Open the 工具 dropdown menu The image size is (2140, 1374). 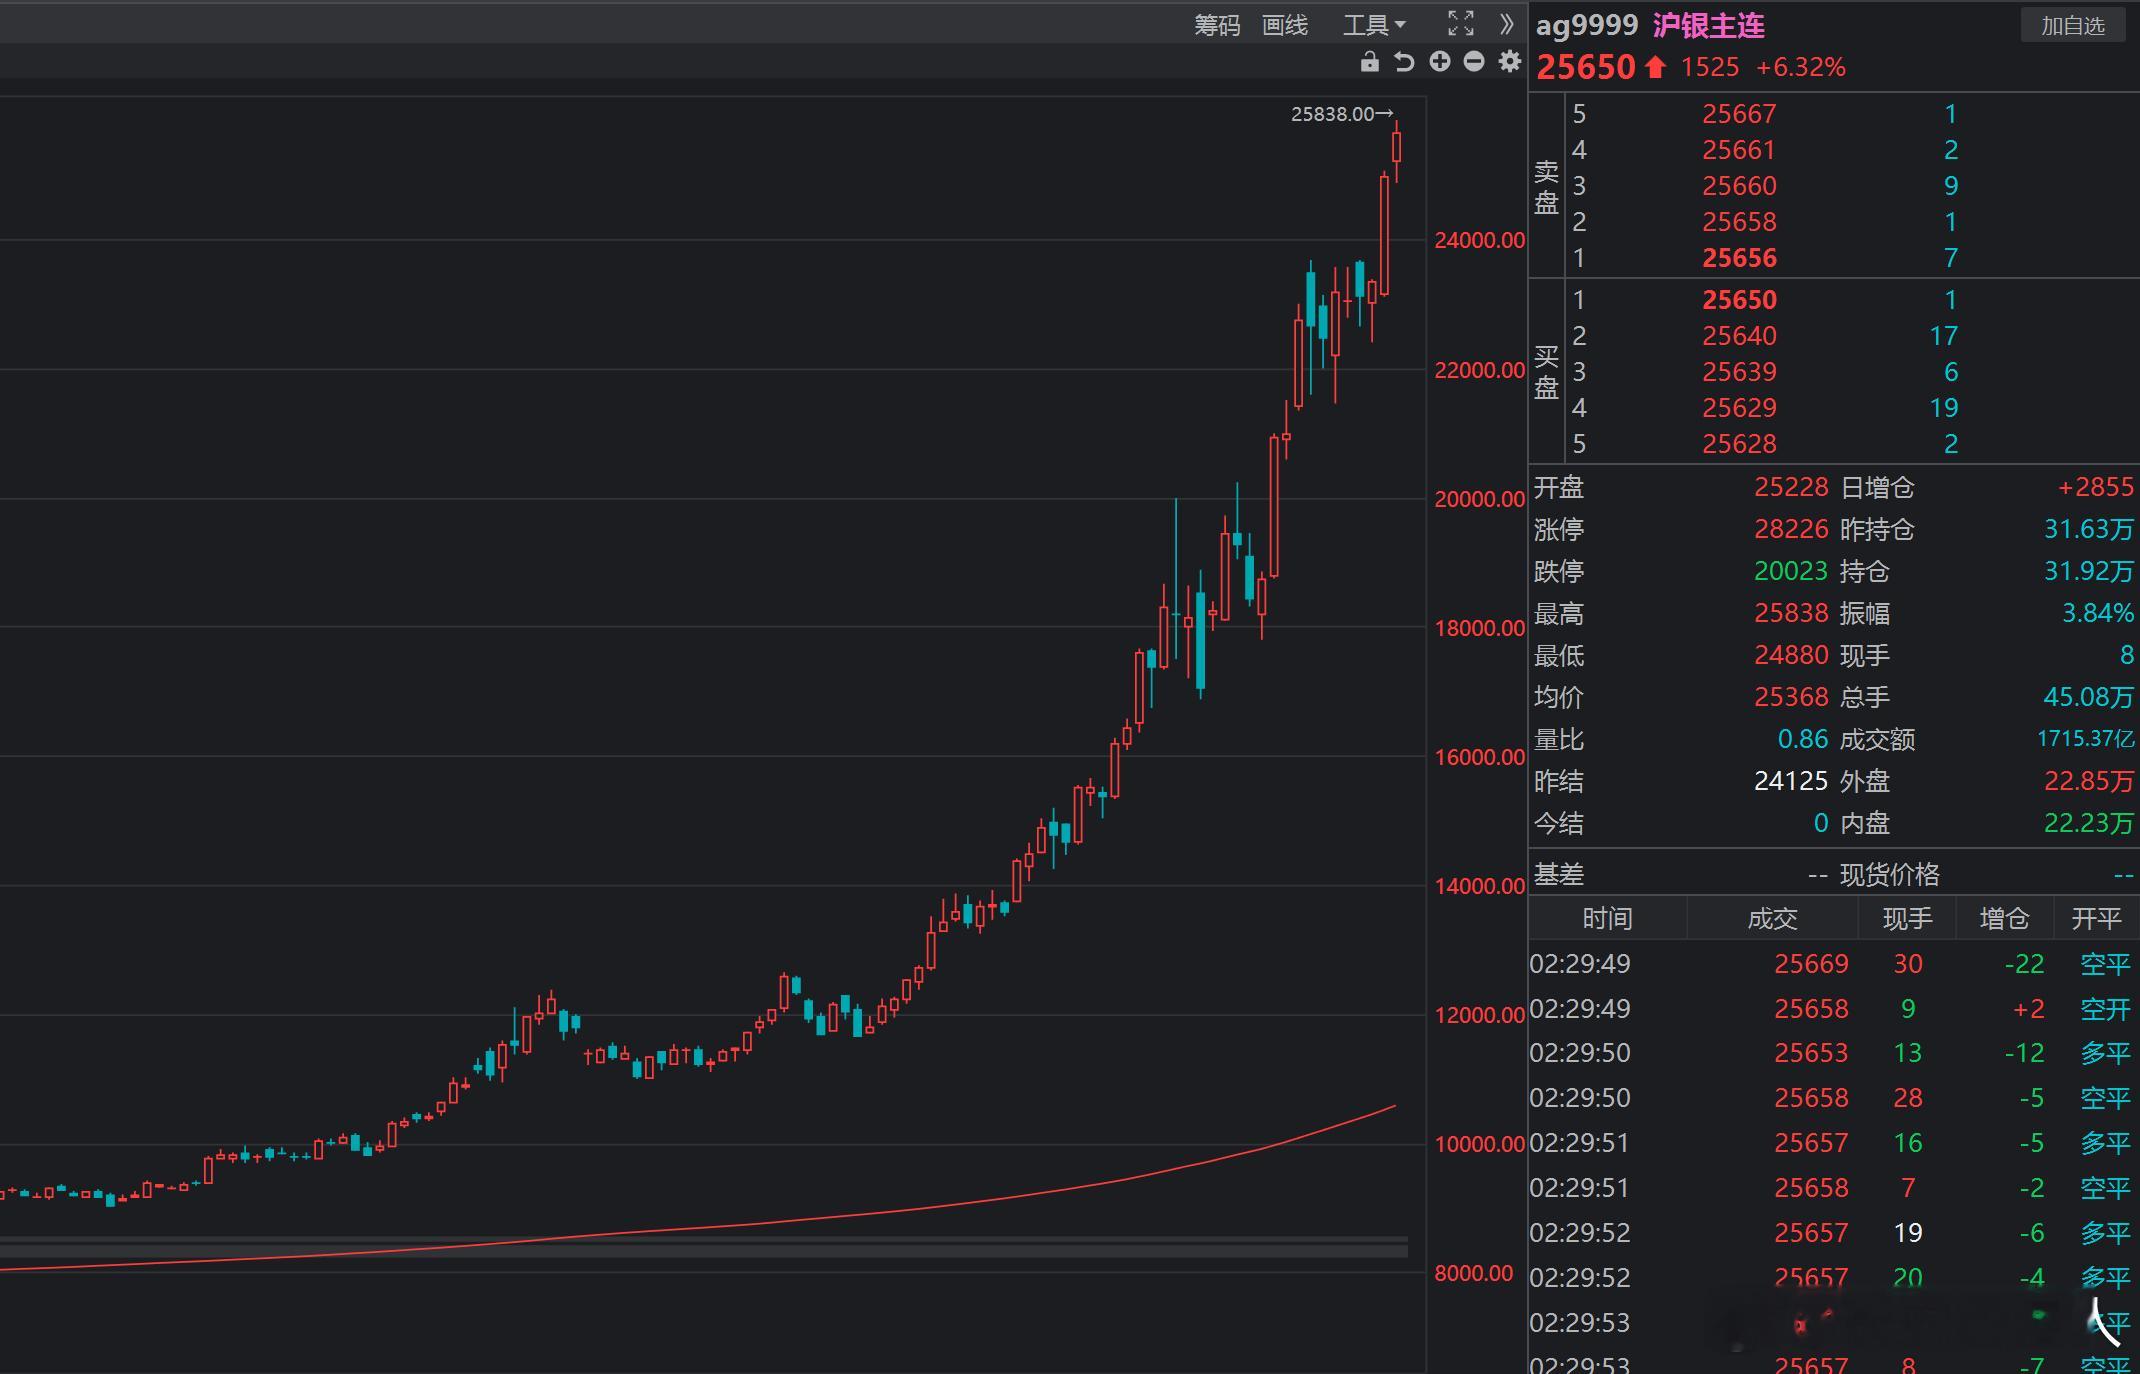click(1373, 25)
